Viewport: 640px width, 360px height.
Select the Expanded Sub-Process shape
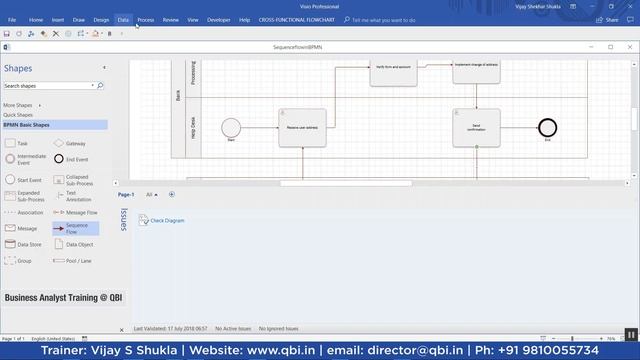pyautogui.click(x=24, y=196)
